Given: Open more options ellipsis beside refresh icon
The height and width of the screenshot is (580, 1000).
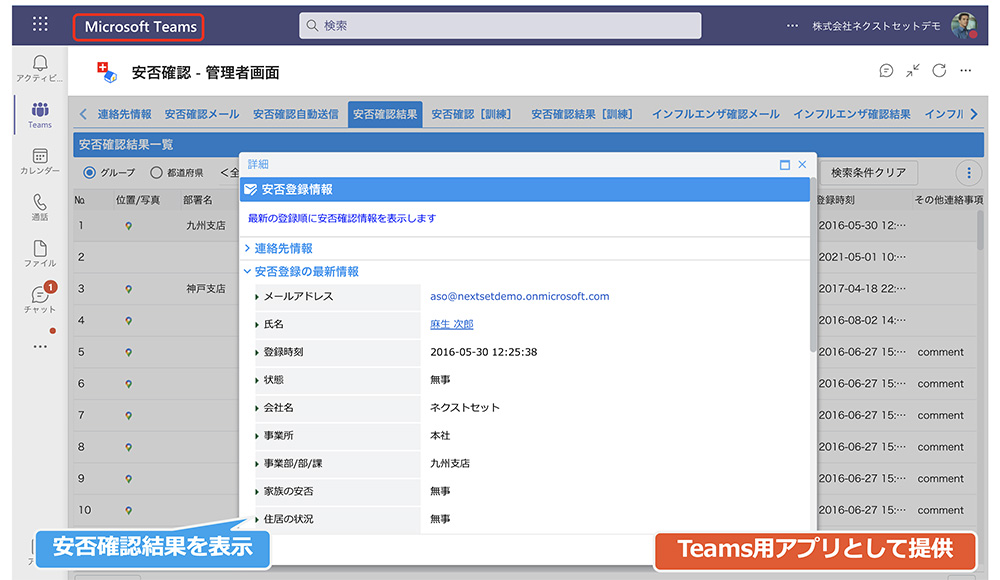Looking at the screenshot, I should click(966, 71).
